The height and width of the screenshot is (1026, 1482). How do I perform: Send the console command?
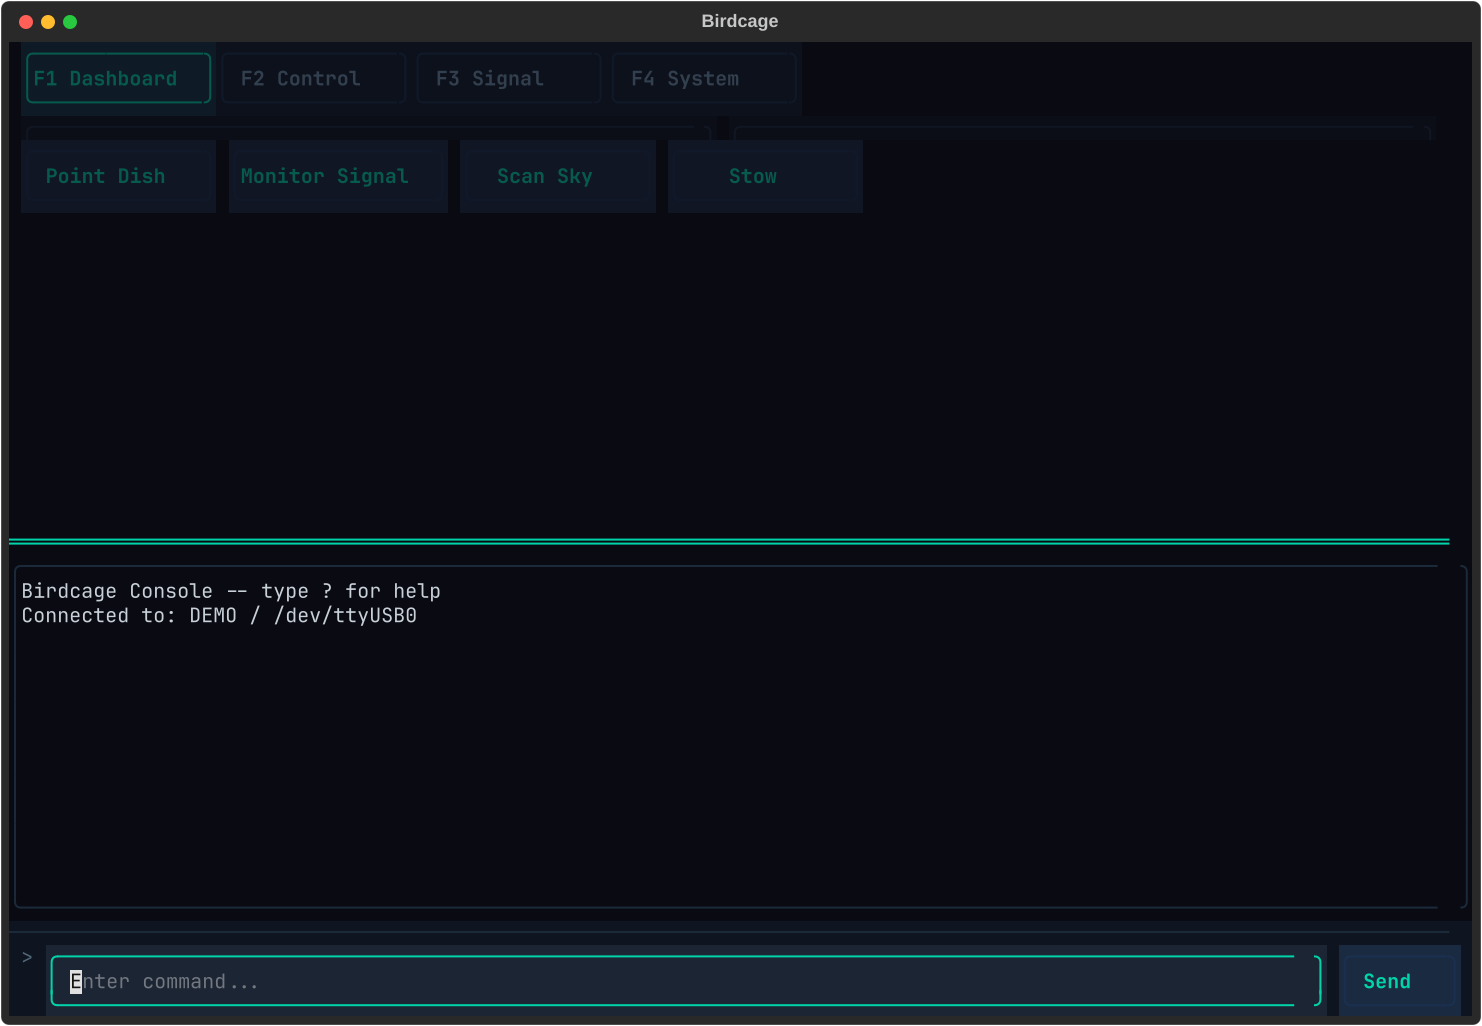click(1399, 981)
